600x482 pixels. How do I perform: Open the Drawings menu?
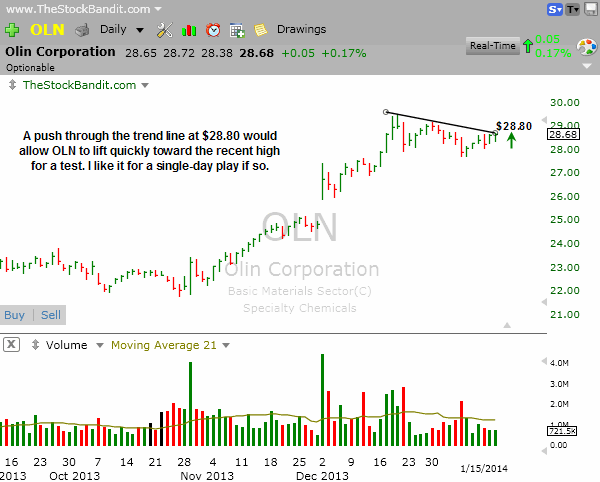pyautogui.click(x=302, y=29)
